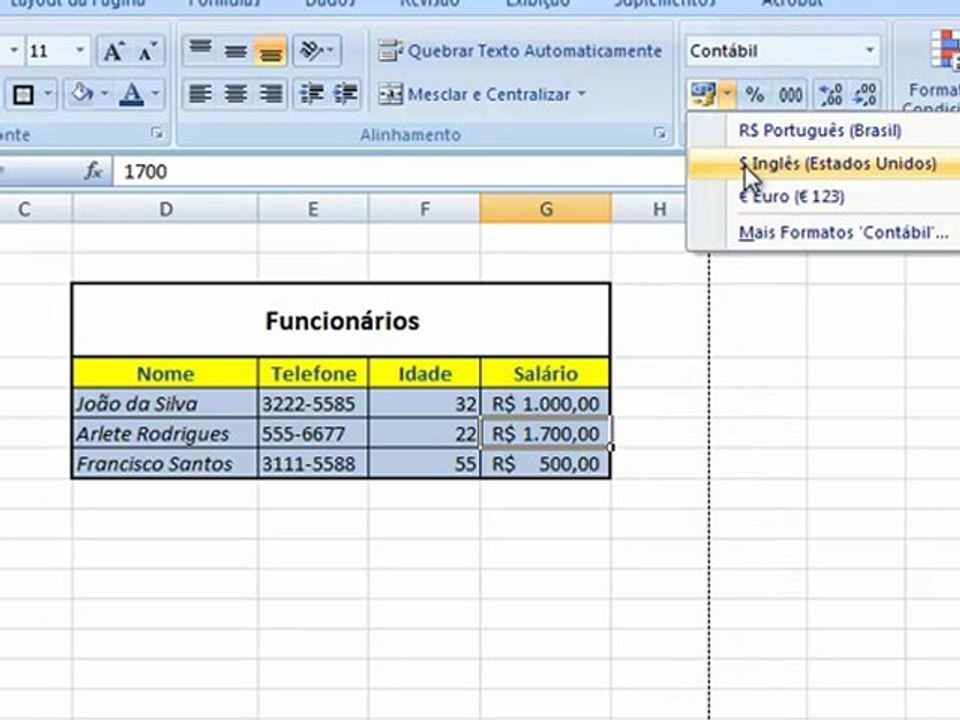Viewport: 960px width, 720px height.
Task: Increase font size with the large A icon
Action: (x=113, y=51)
